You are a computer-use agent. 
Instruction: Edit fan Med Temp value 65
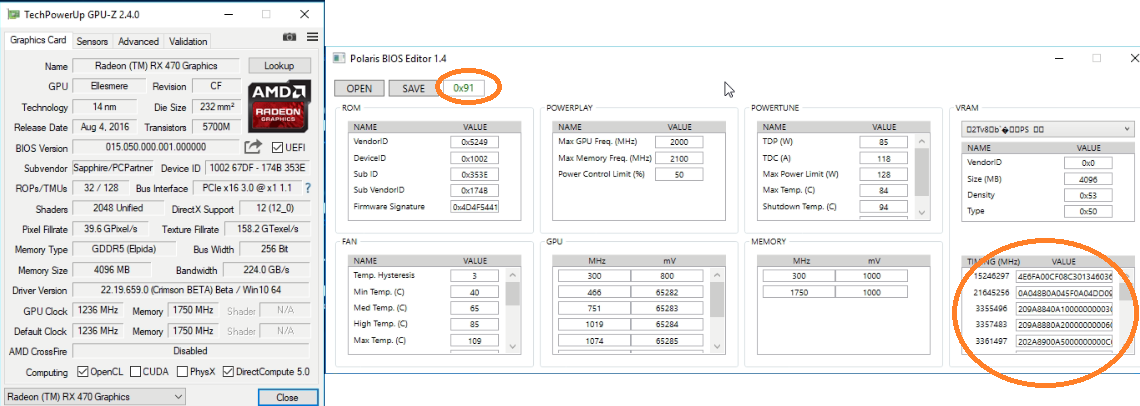pyautogui.click(x=474, y=309)
